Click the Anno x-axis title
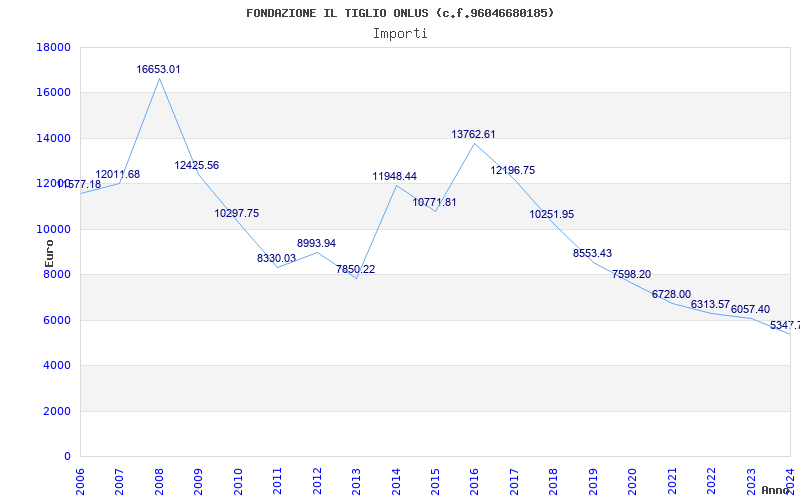The image size is (800, 500). (776, 490)
